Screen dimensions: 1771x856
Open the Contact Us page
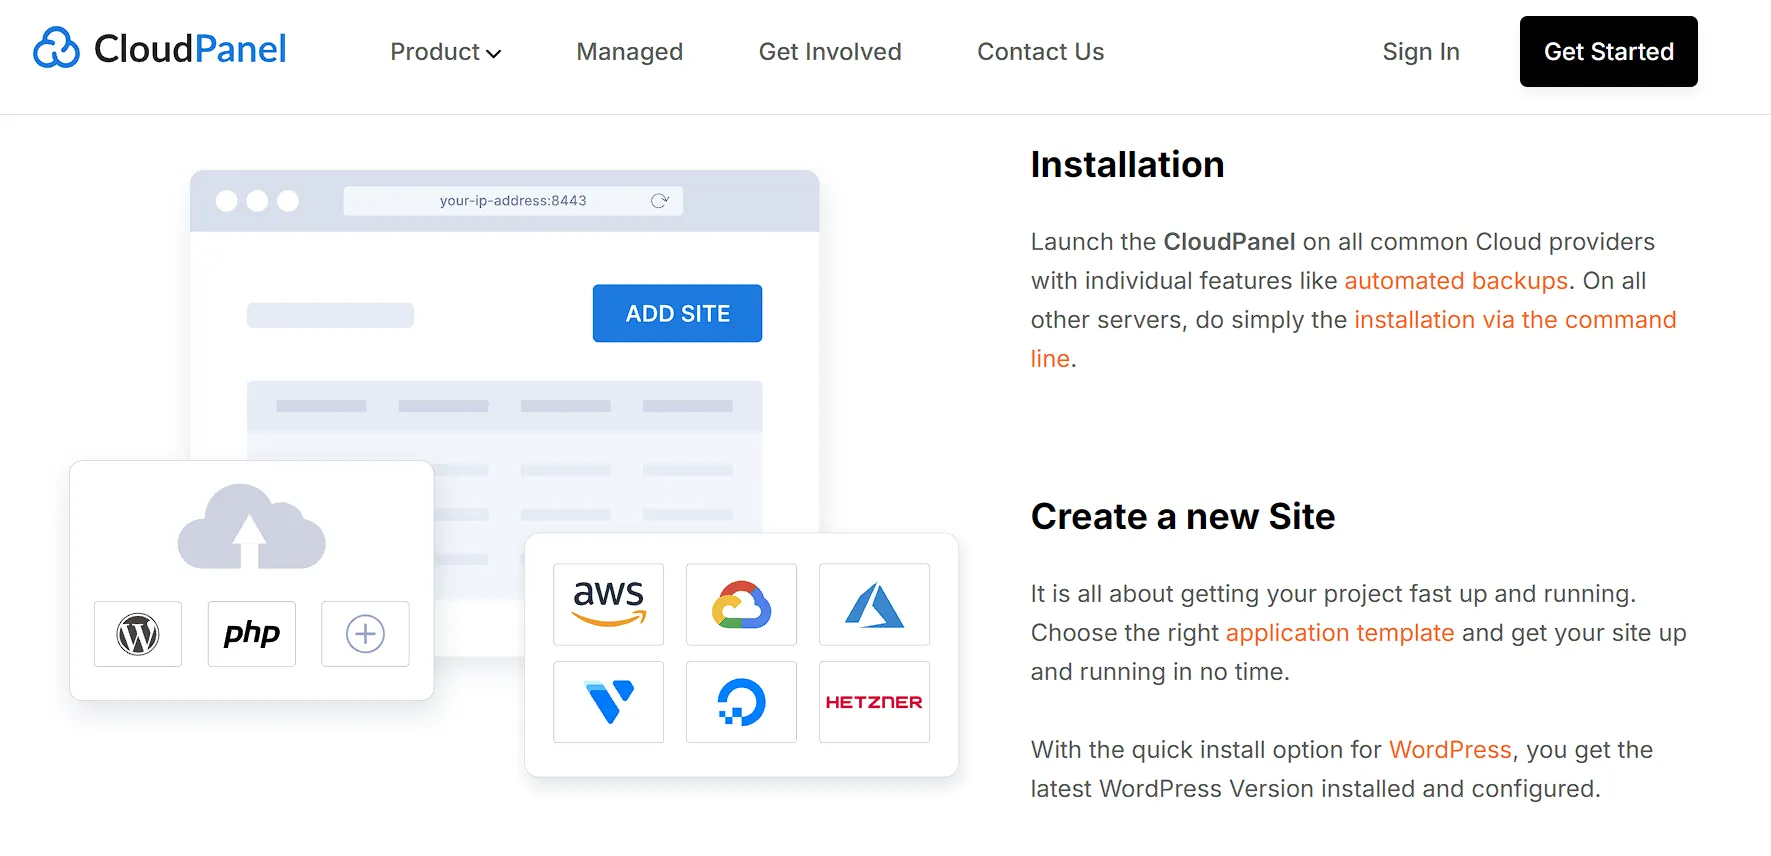[x=1040, y=52]
